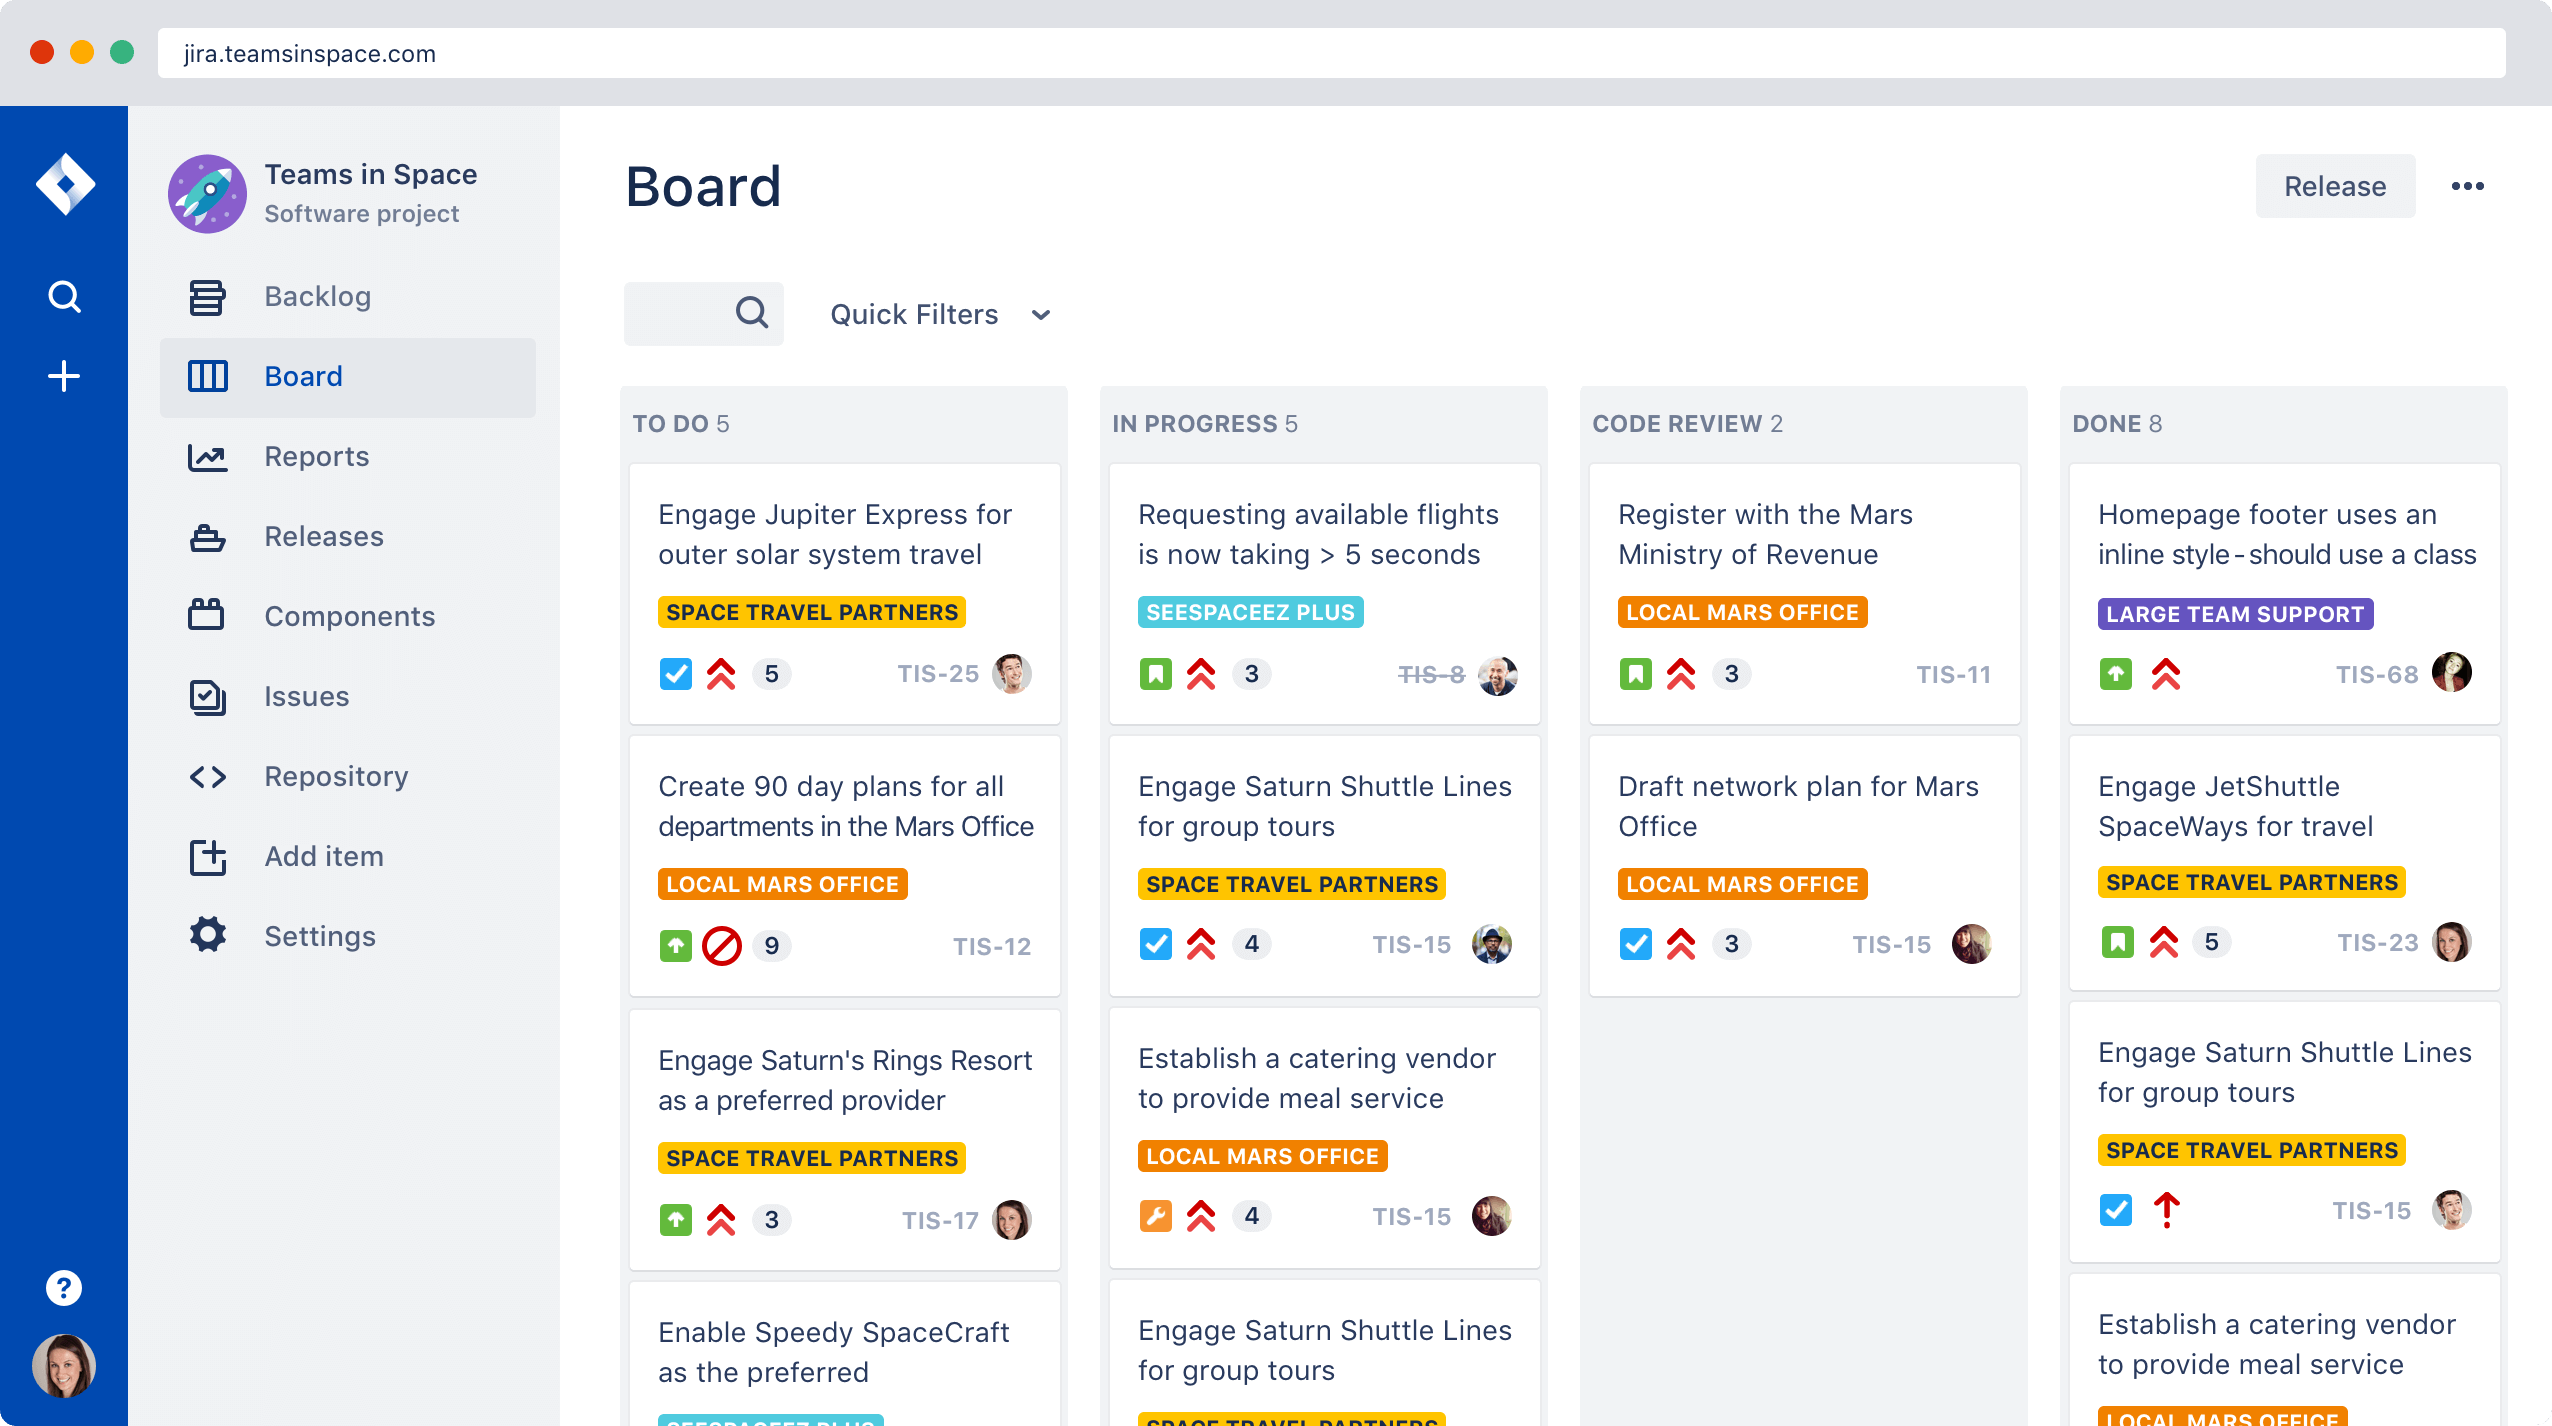The width and height of the screenshot is (2552, 1426).
Task: Click the create new item plus icon
Action: point(65,375)
